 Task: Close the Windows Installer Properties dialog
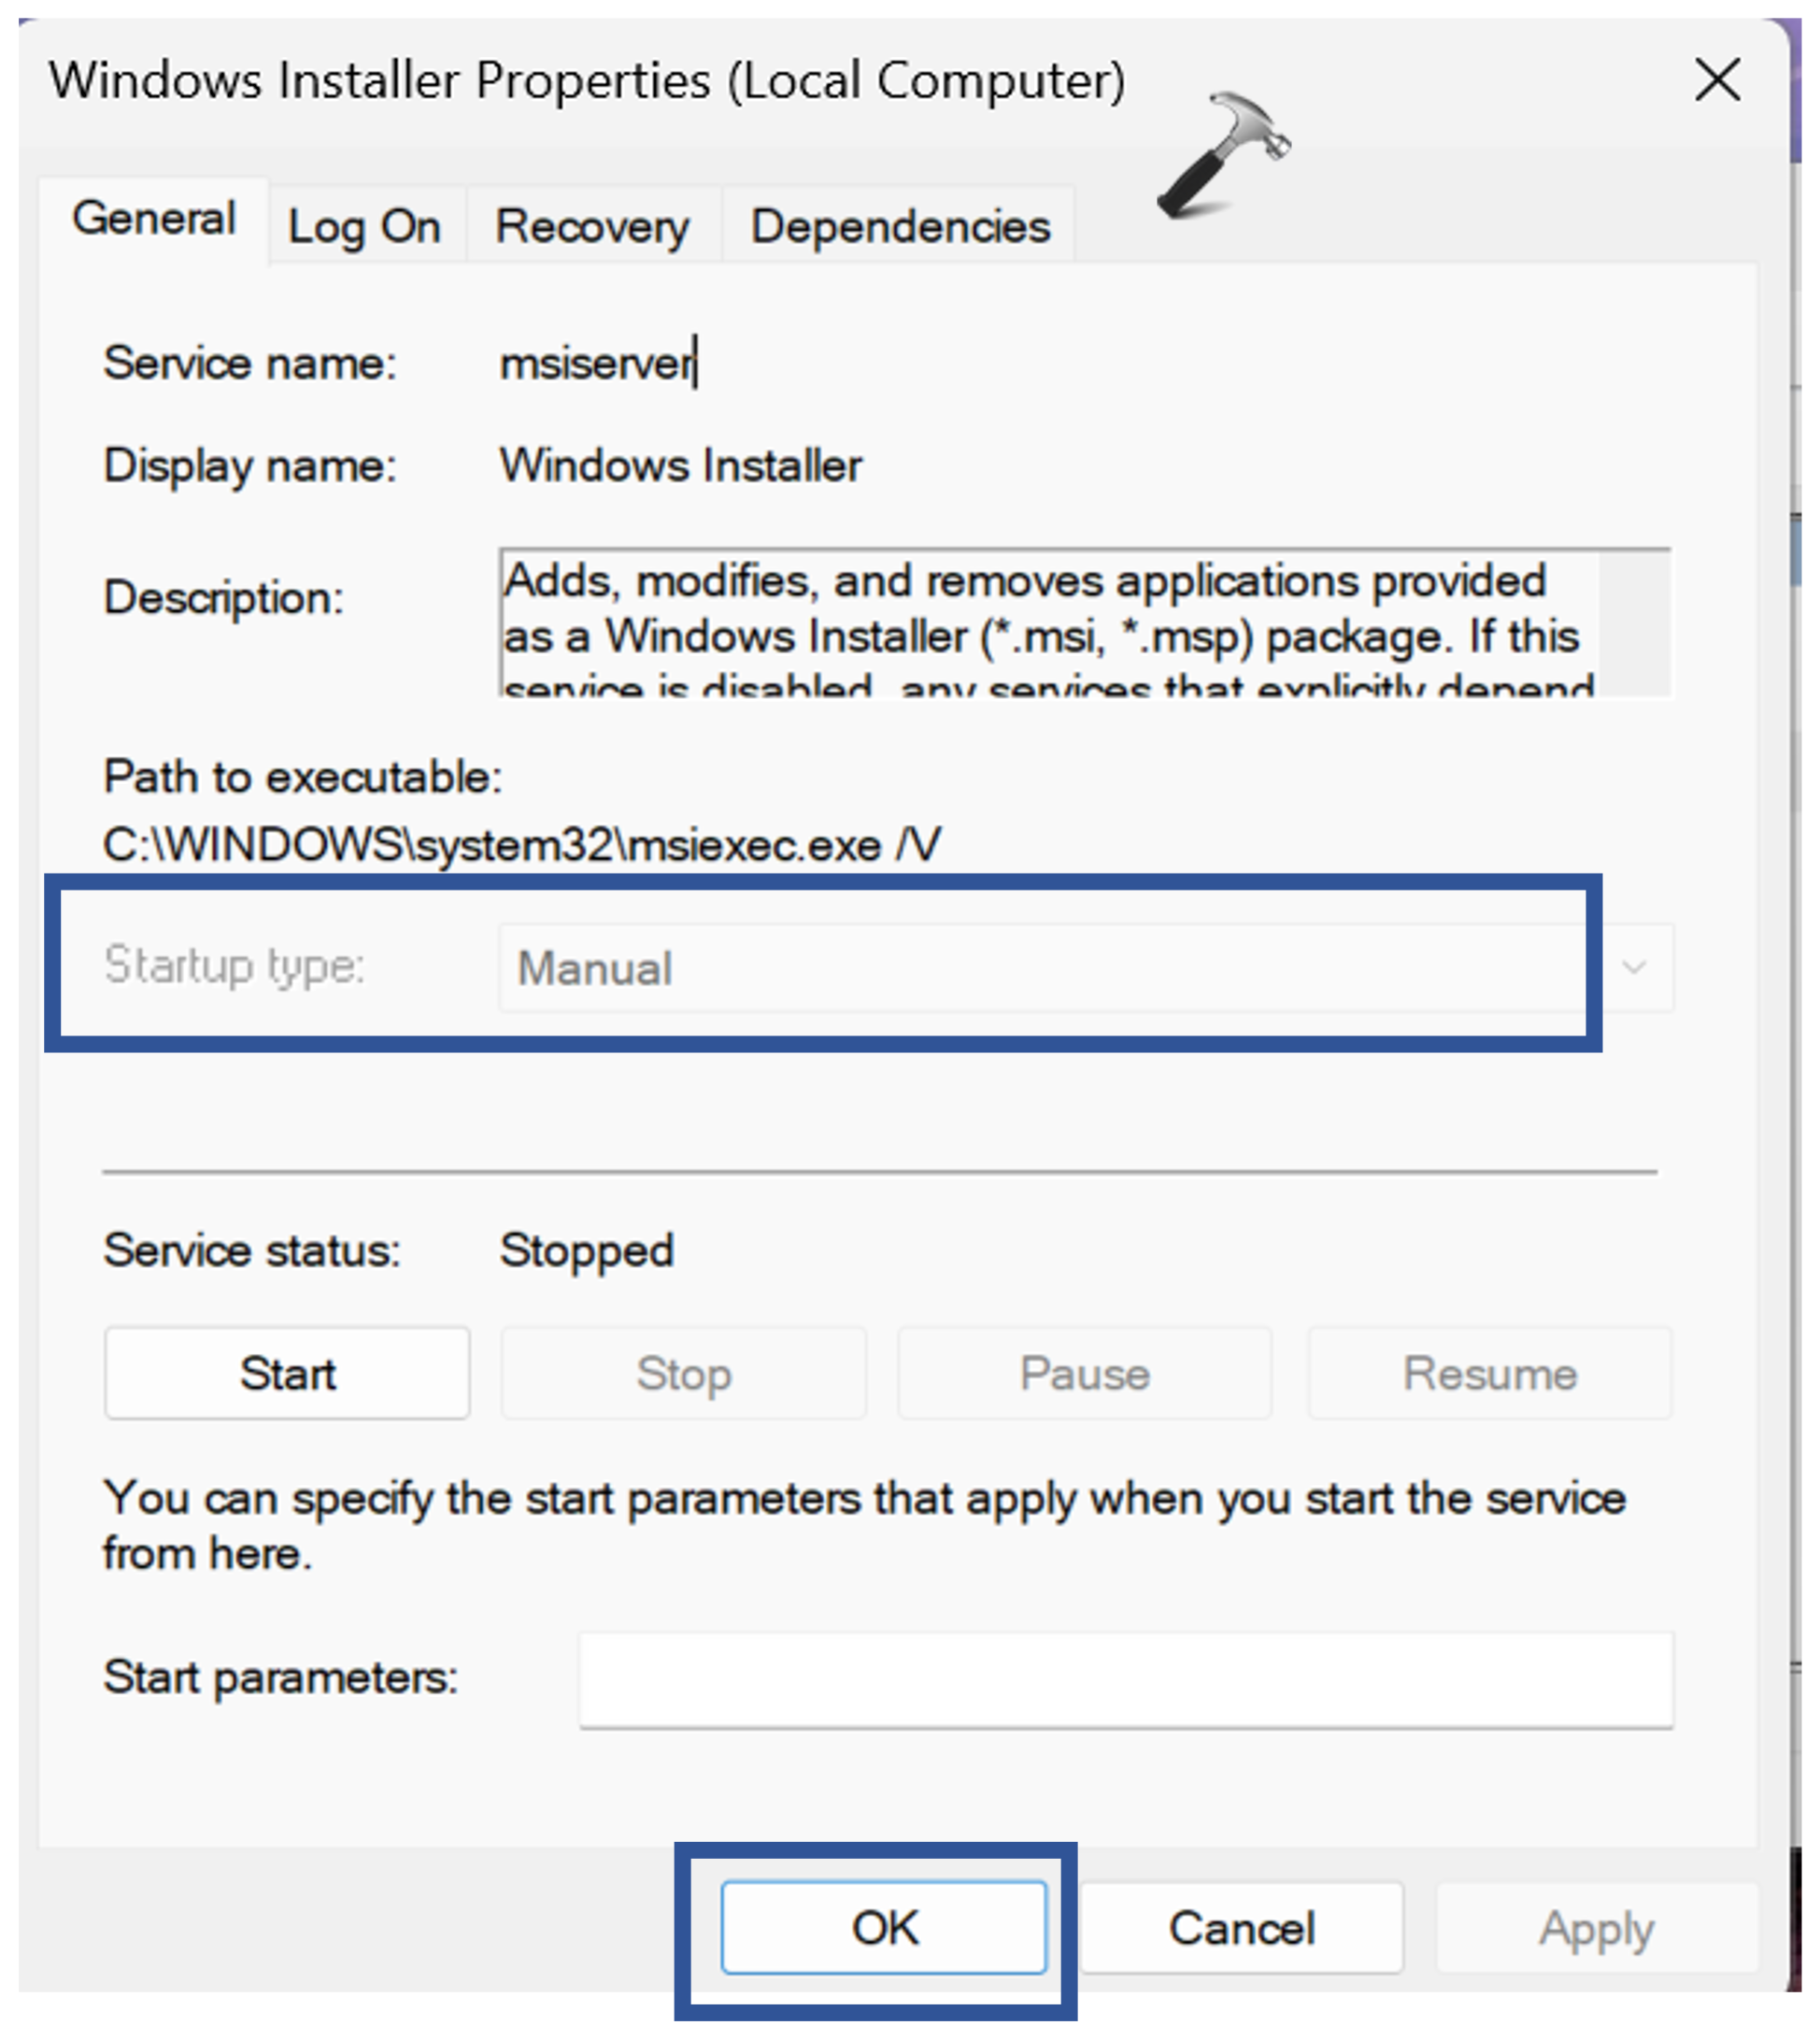1717,80
